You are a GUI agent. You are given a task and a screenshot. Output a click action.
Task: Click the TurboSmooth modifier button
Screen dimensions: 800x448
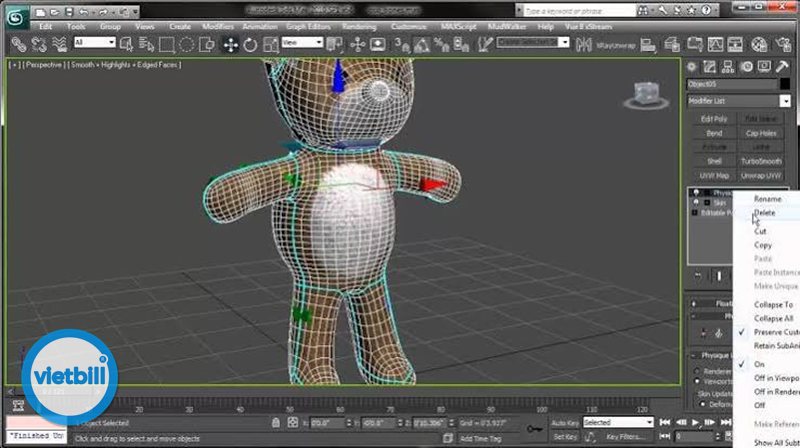[761, 161]
